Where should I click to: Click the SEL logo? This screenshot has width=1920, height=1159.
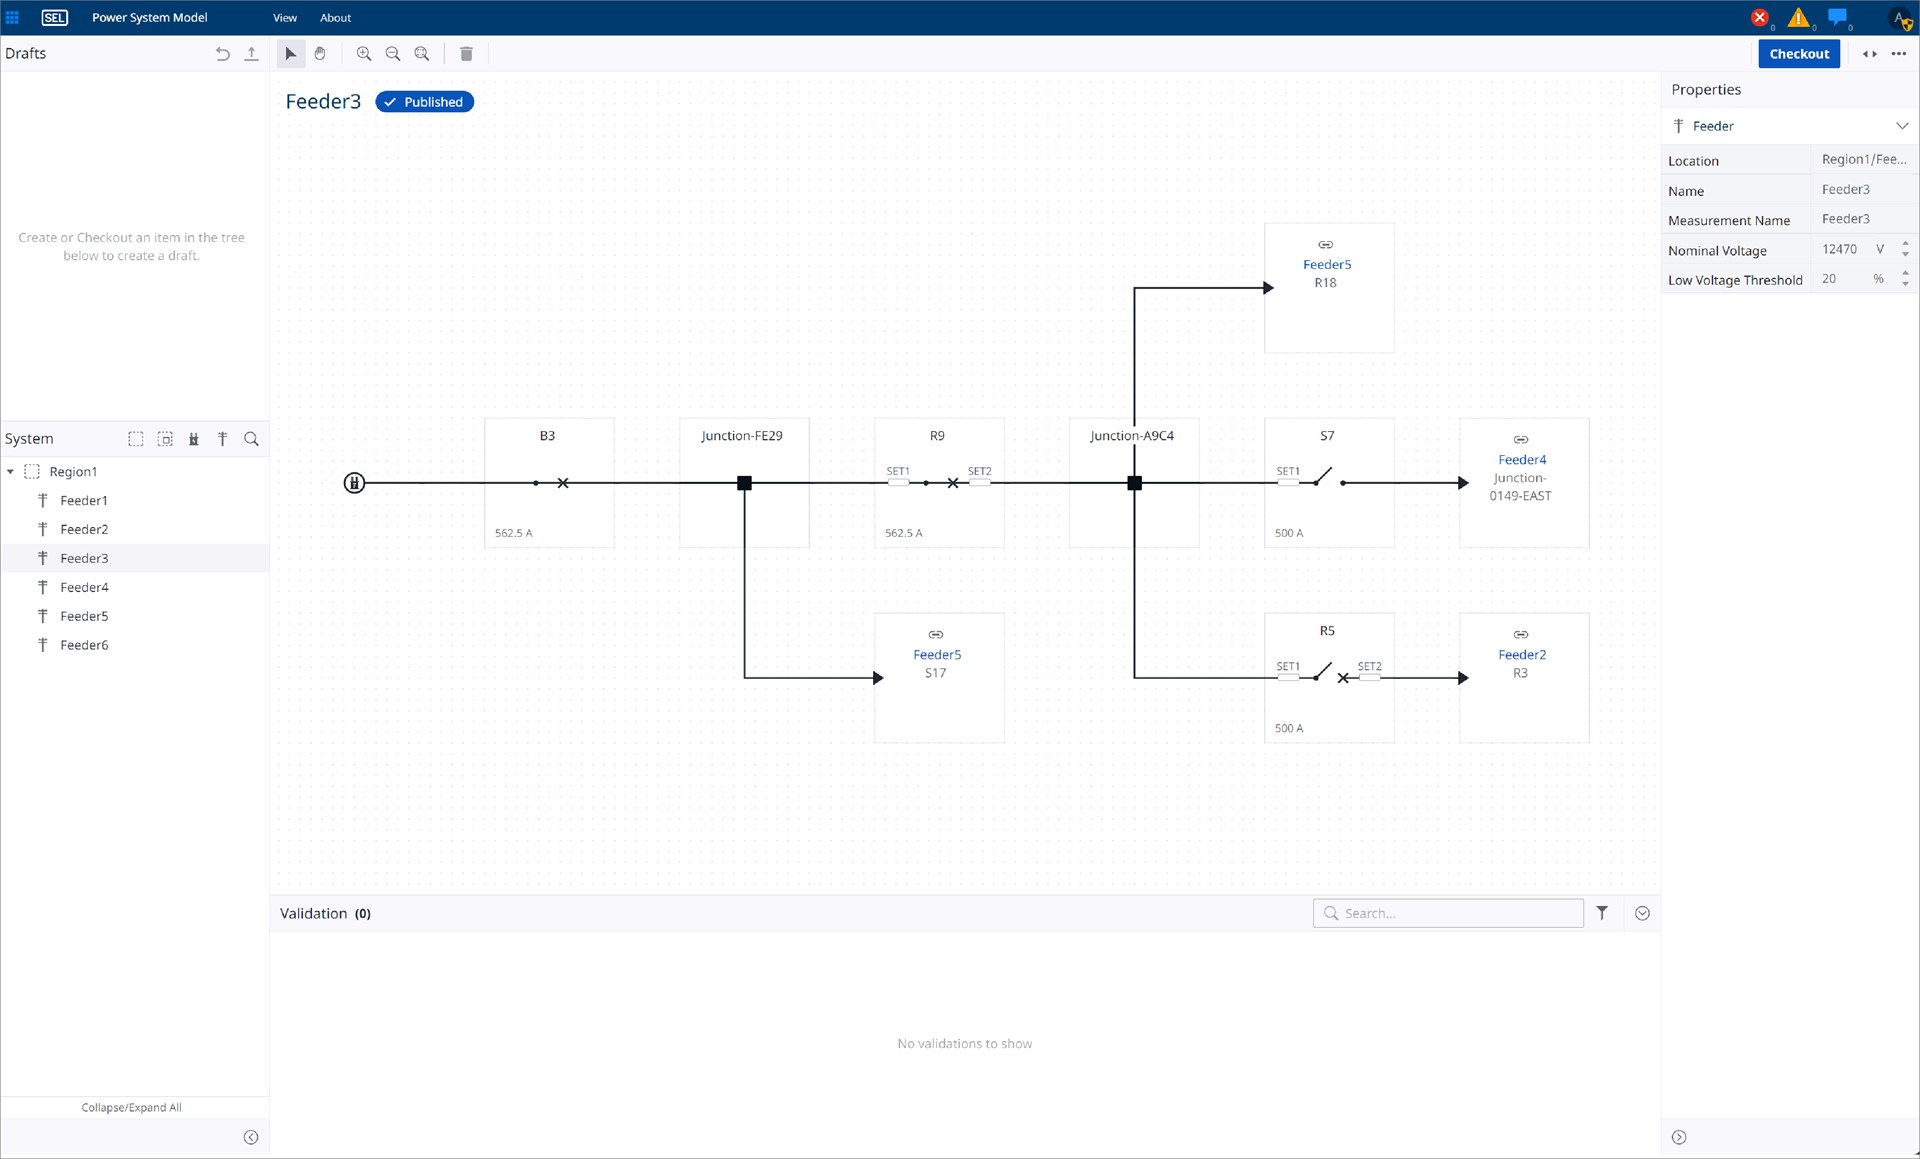54,18
